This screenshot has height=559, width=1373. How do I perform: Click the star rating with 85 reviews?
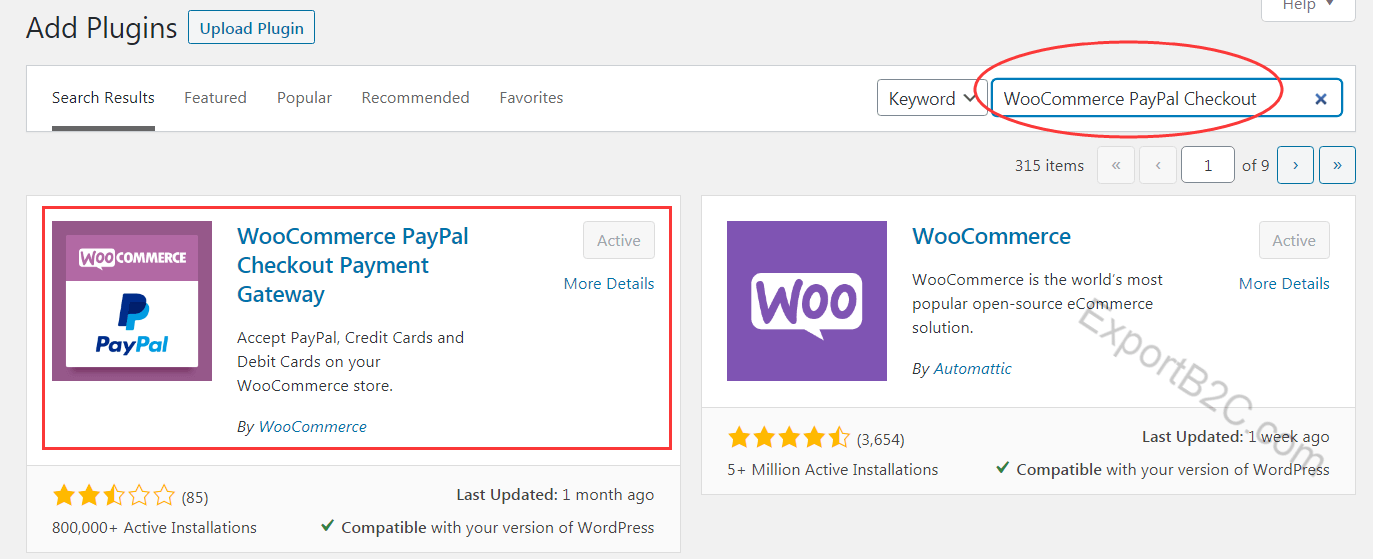pyautogui.click(x=114, y=495)
